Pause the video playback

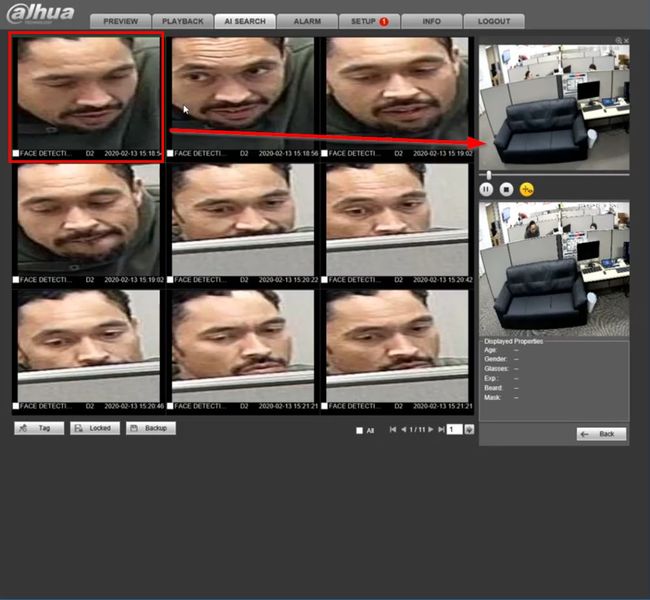point(486,189)
